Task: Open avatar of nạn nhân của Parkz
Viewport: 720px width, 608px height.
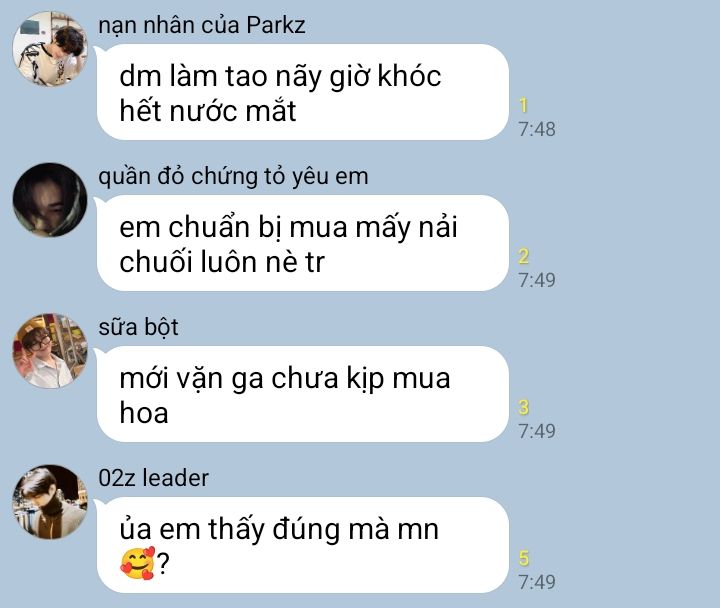Action: pyautogui.click(x=50, y=49)
